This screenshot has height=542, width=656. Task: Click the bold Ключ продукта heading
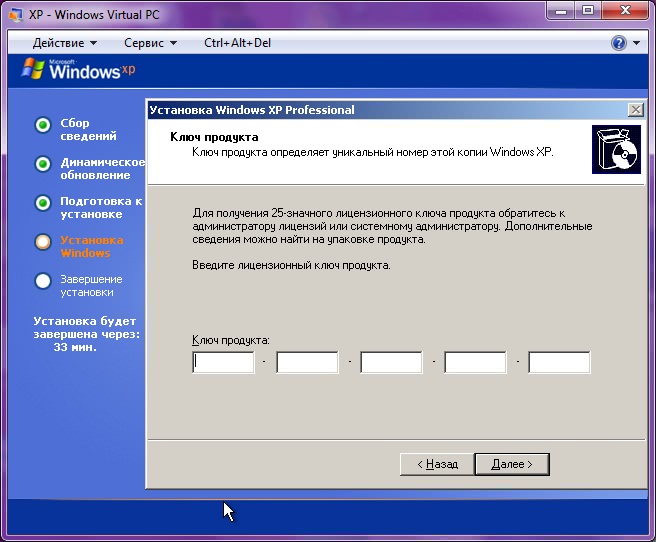(x=214, y=137)
